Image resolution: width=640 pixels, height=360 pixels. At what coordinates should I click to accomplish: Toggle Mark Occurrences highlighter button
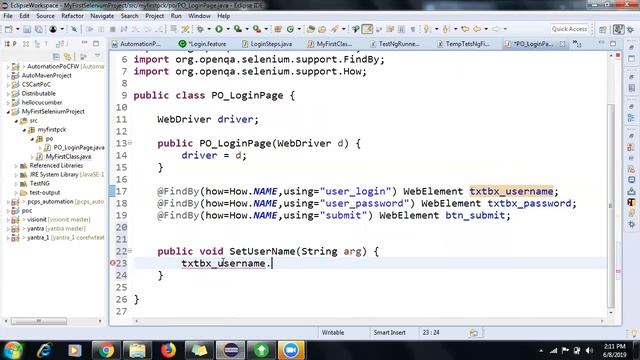pyautogui.click(x=367, y=29)
